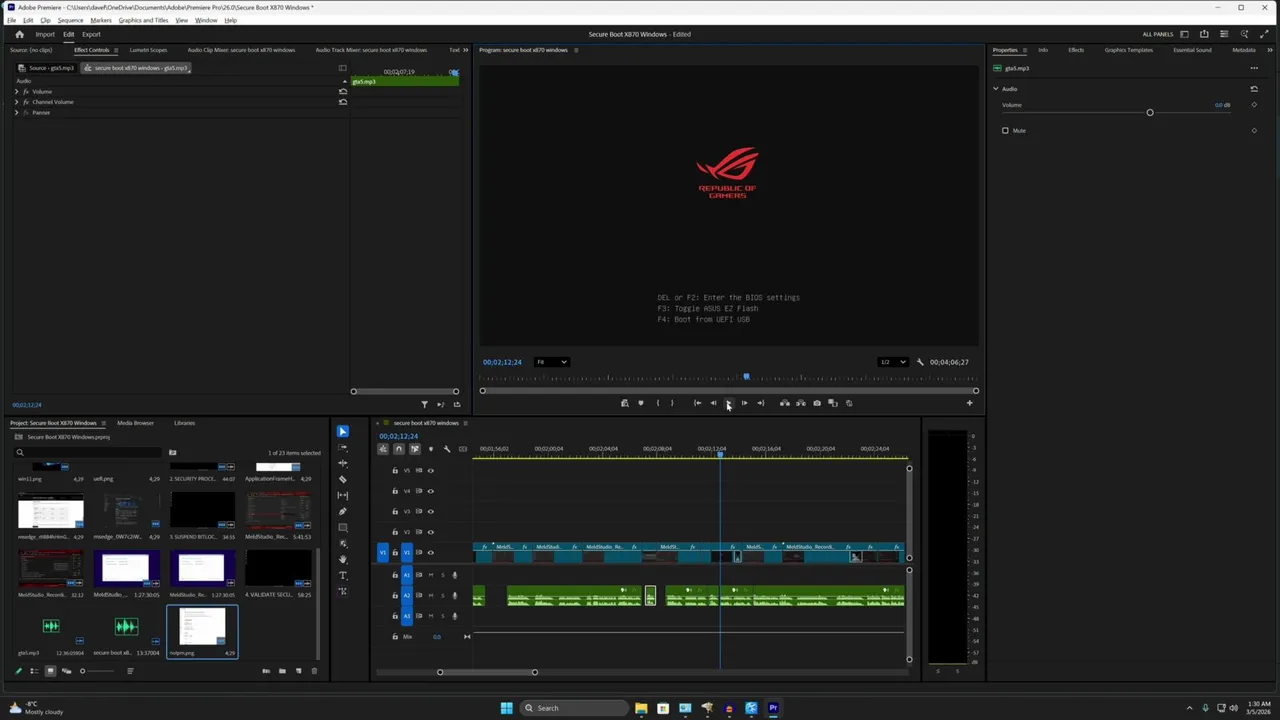
Task: Toggle Linked Selection in the timeline
Action: tap(415, 449)
